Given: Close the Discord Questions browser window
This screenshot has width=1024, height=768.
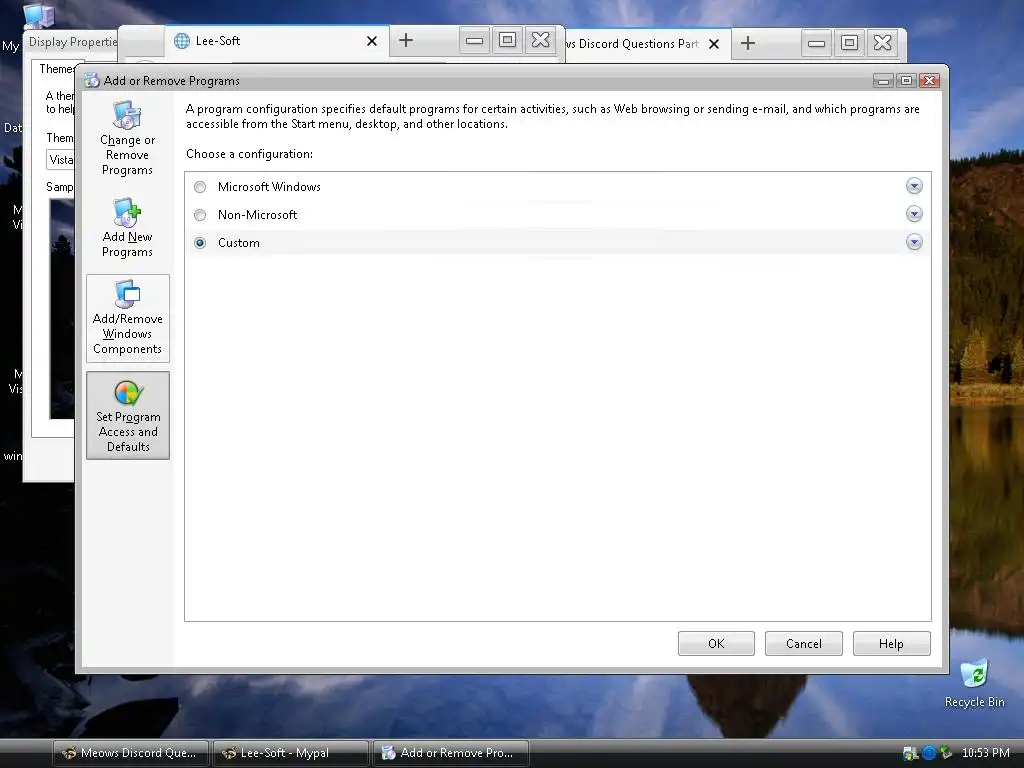Looking at the screenshot, I should [x=882, y=44].
